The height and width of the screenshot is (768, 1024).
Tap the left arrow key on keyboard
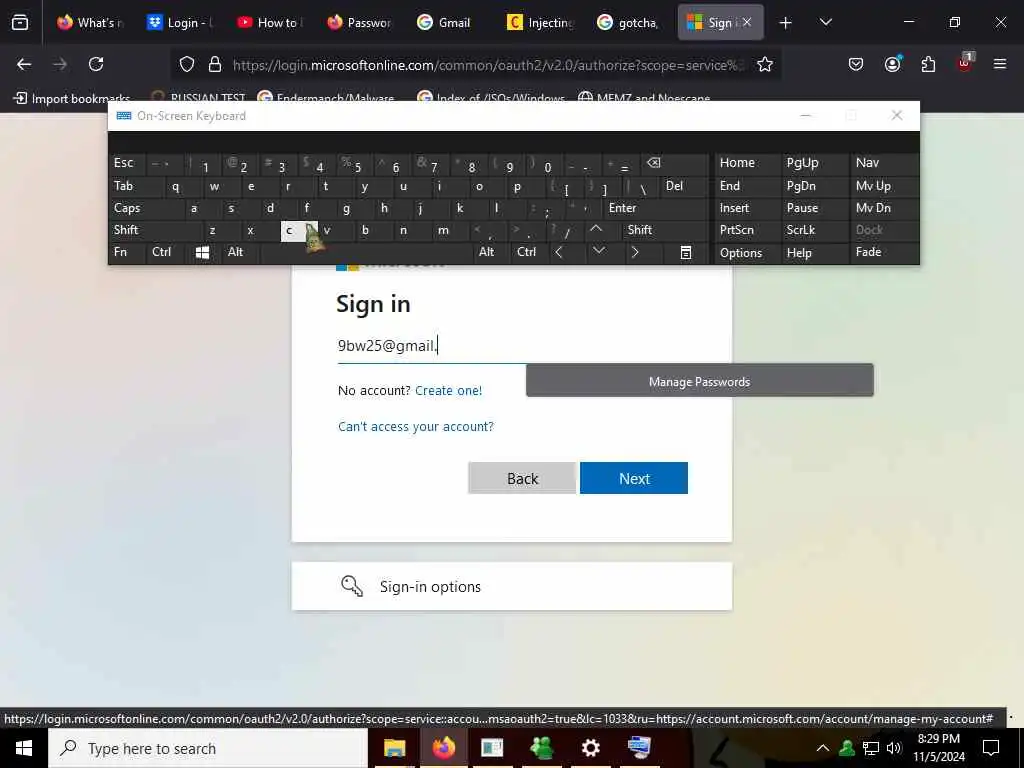(559, 252)
